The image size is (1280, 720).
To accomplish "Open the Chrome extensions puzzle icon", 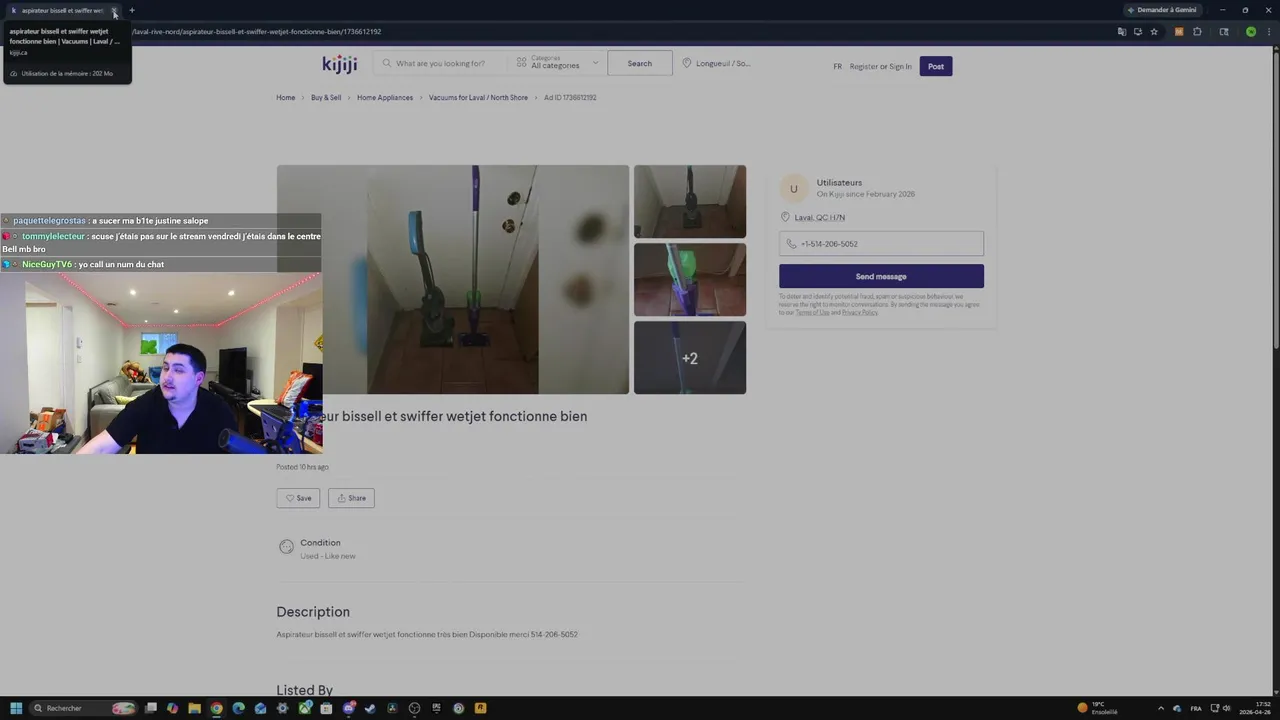I will 1197,32.
